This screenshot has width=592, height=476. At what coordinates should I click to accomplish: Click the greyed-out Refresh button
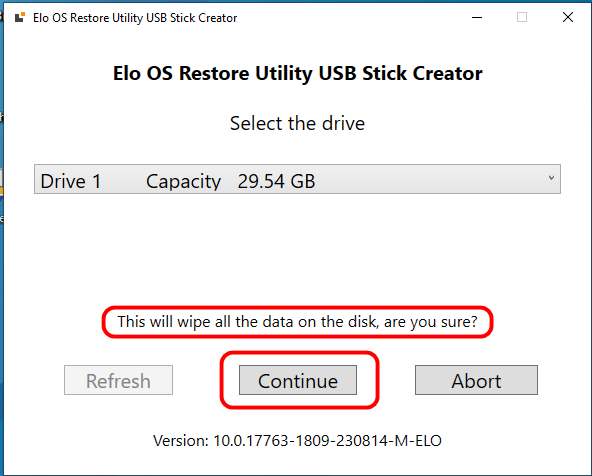118,380
